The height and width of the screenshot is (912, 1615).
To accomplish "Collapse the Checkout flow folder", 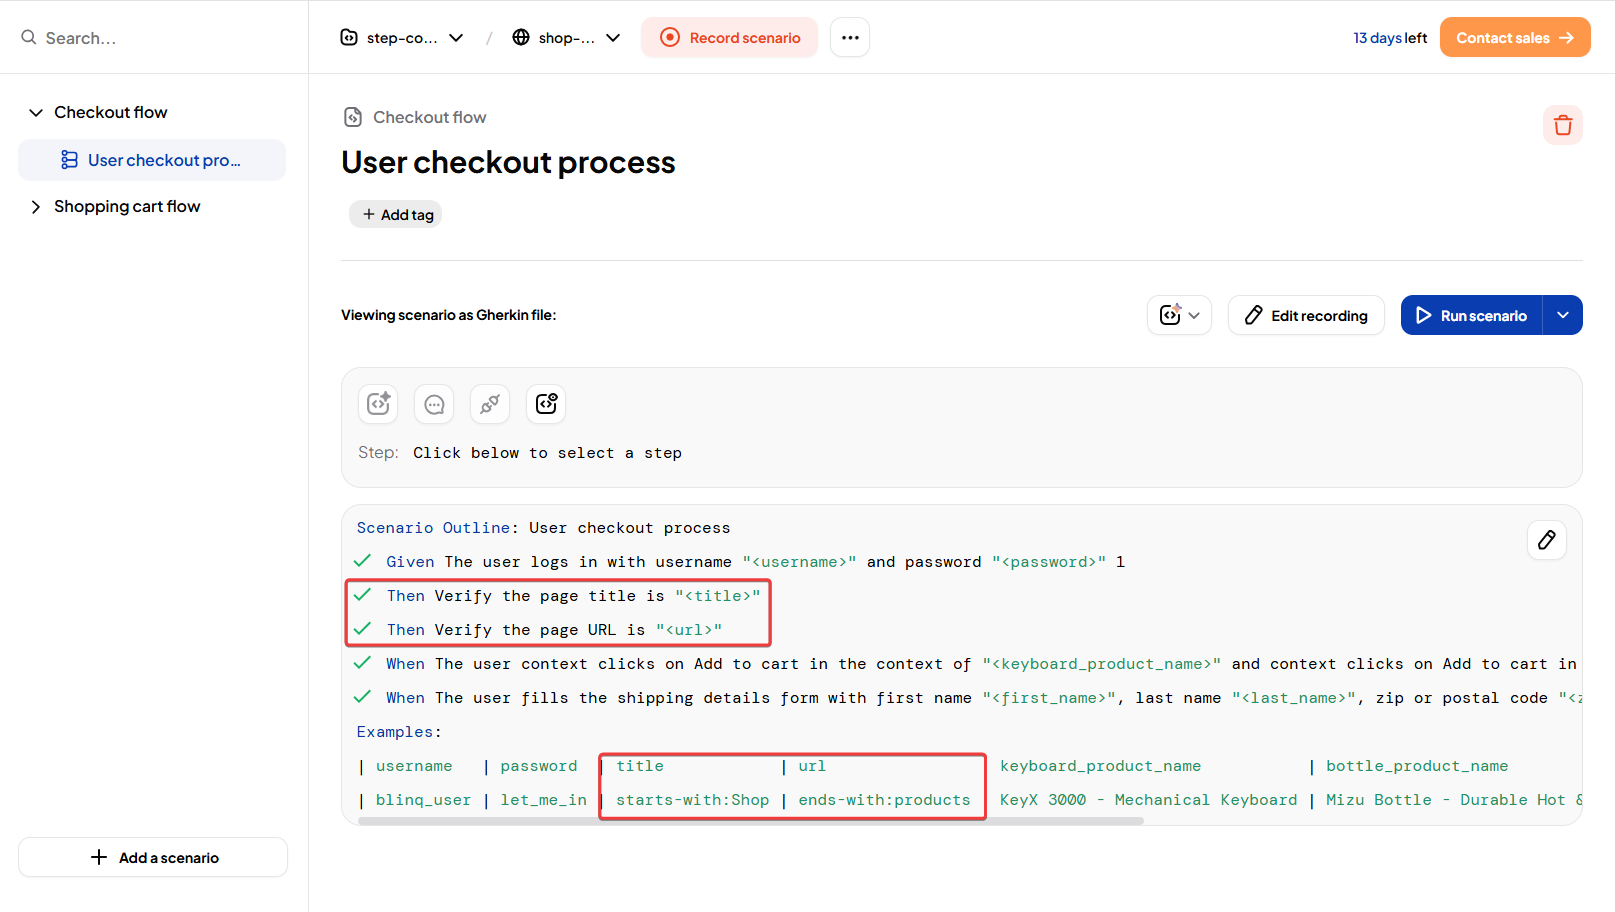I will pyautogui.click(x=36, y=113).
